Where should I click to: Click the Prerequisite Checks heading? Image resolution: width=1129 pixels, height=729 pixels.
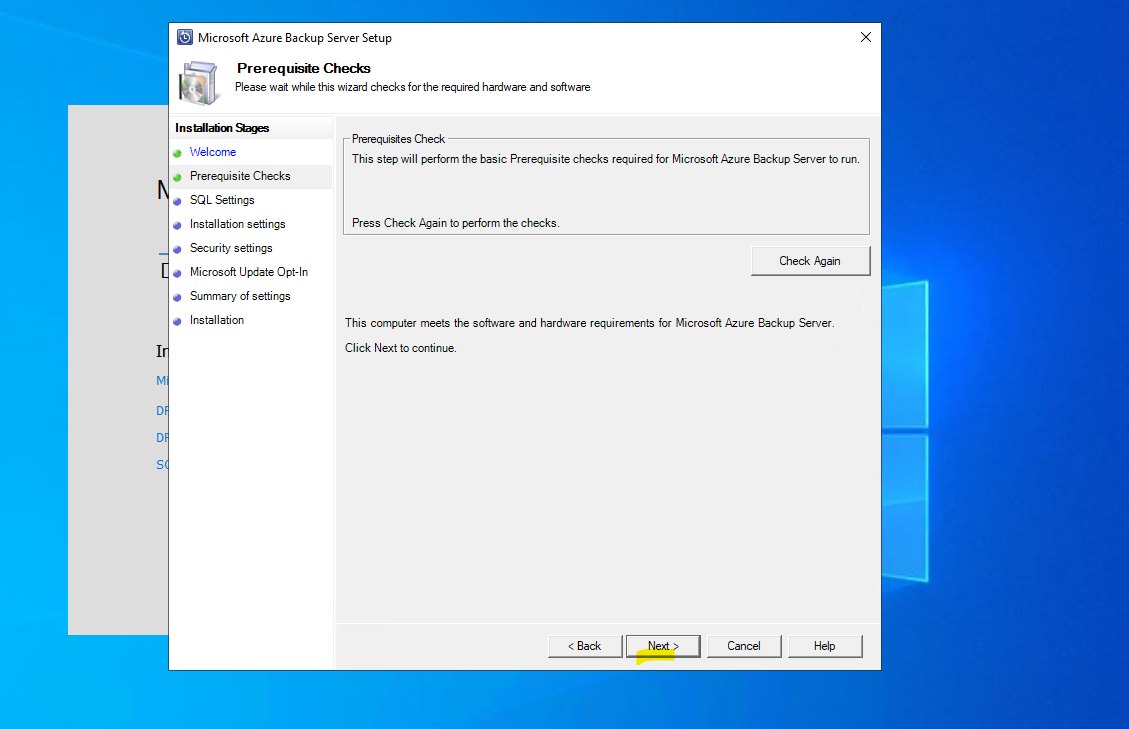(304, 68)
